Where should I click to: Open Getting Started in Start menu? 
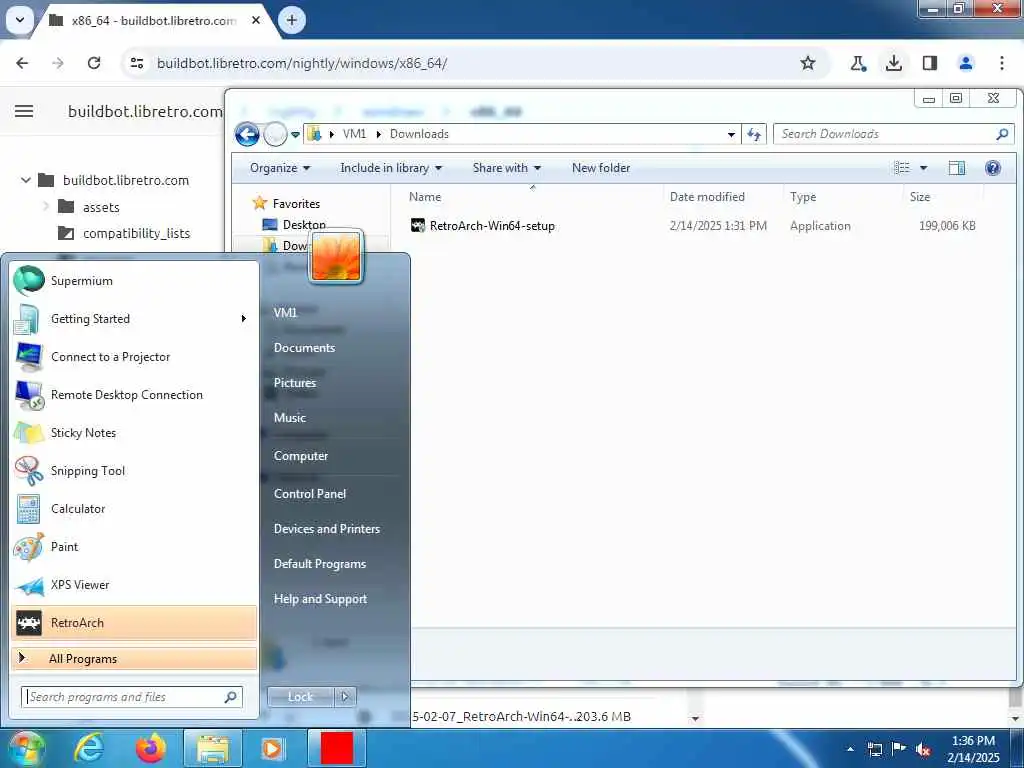(x=134, y=319)
